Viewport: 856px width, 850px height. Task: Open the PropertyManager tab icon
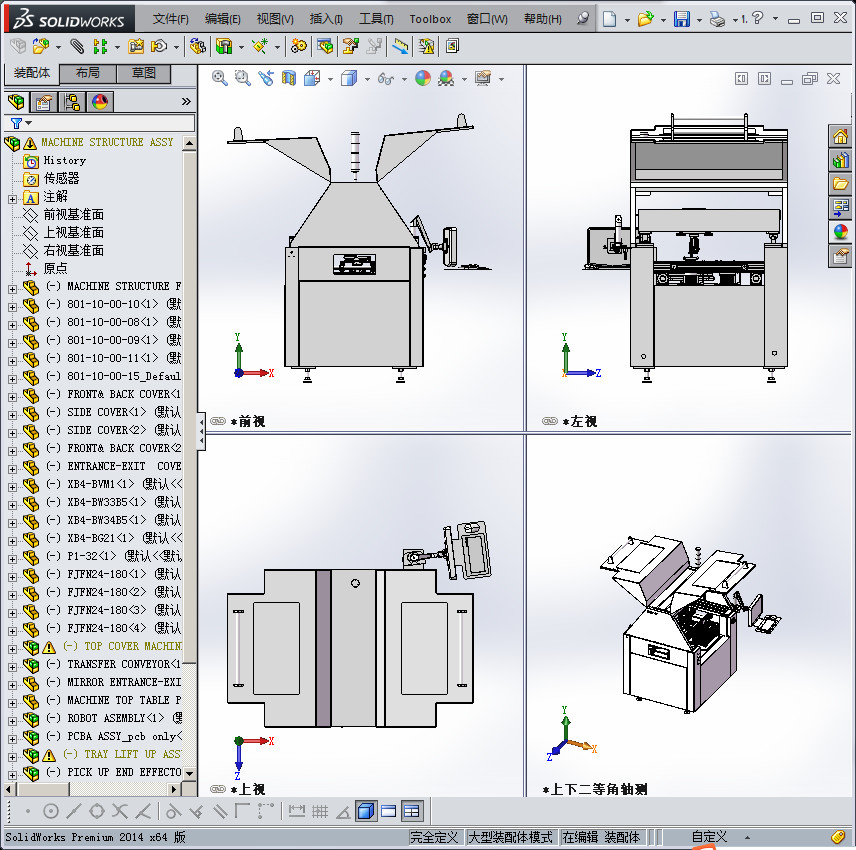44,102
